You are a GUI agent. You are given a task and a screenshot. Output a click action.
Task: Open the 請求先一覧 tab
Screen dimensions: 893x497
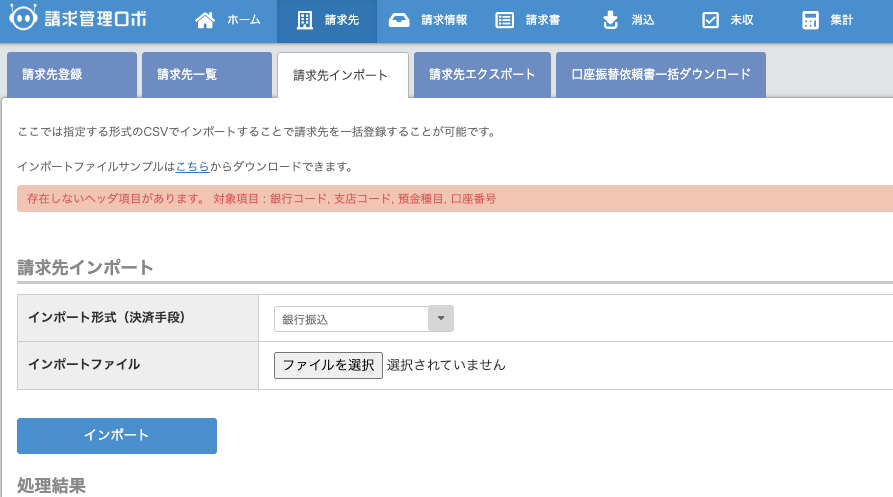tap(206, 75)
